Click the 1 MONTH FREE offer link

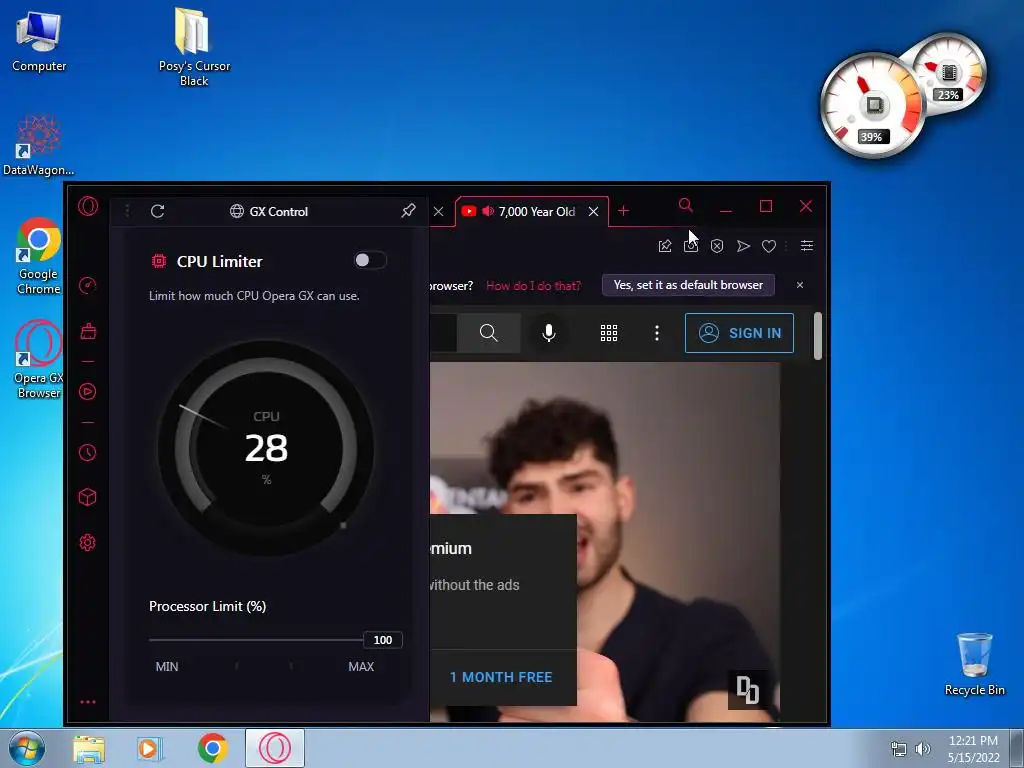(x=501, y=677)
